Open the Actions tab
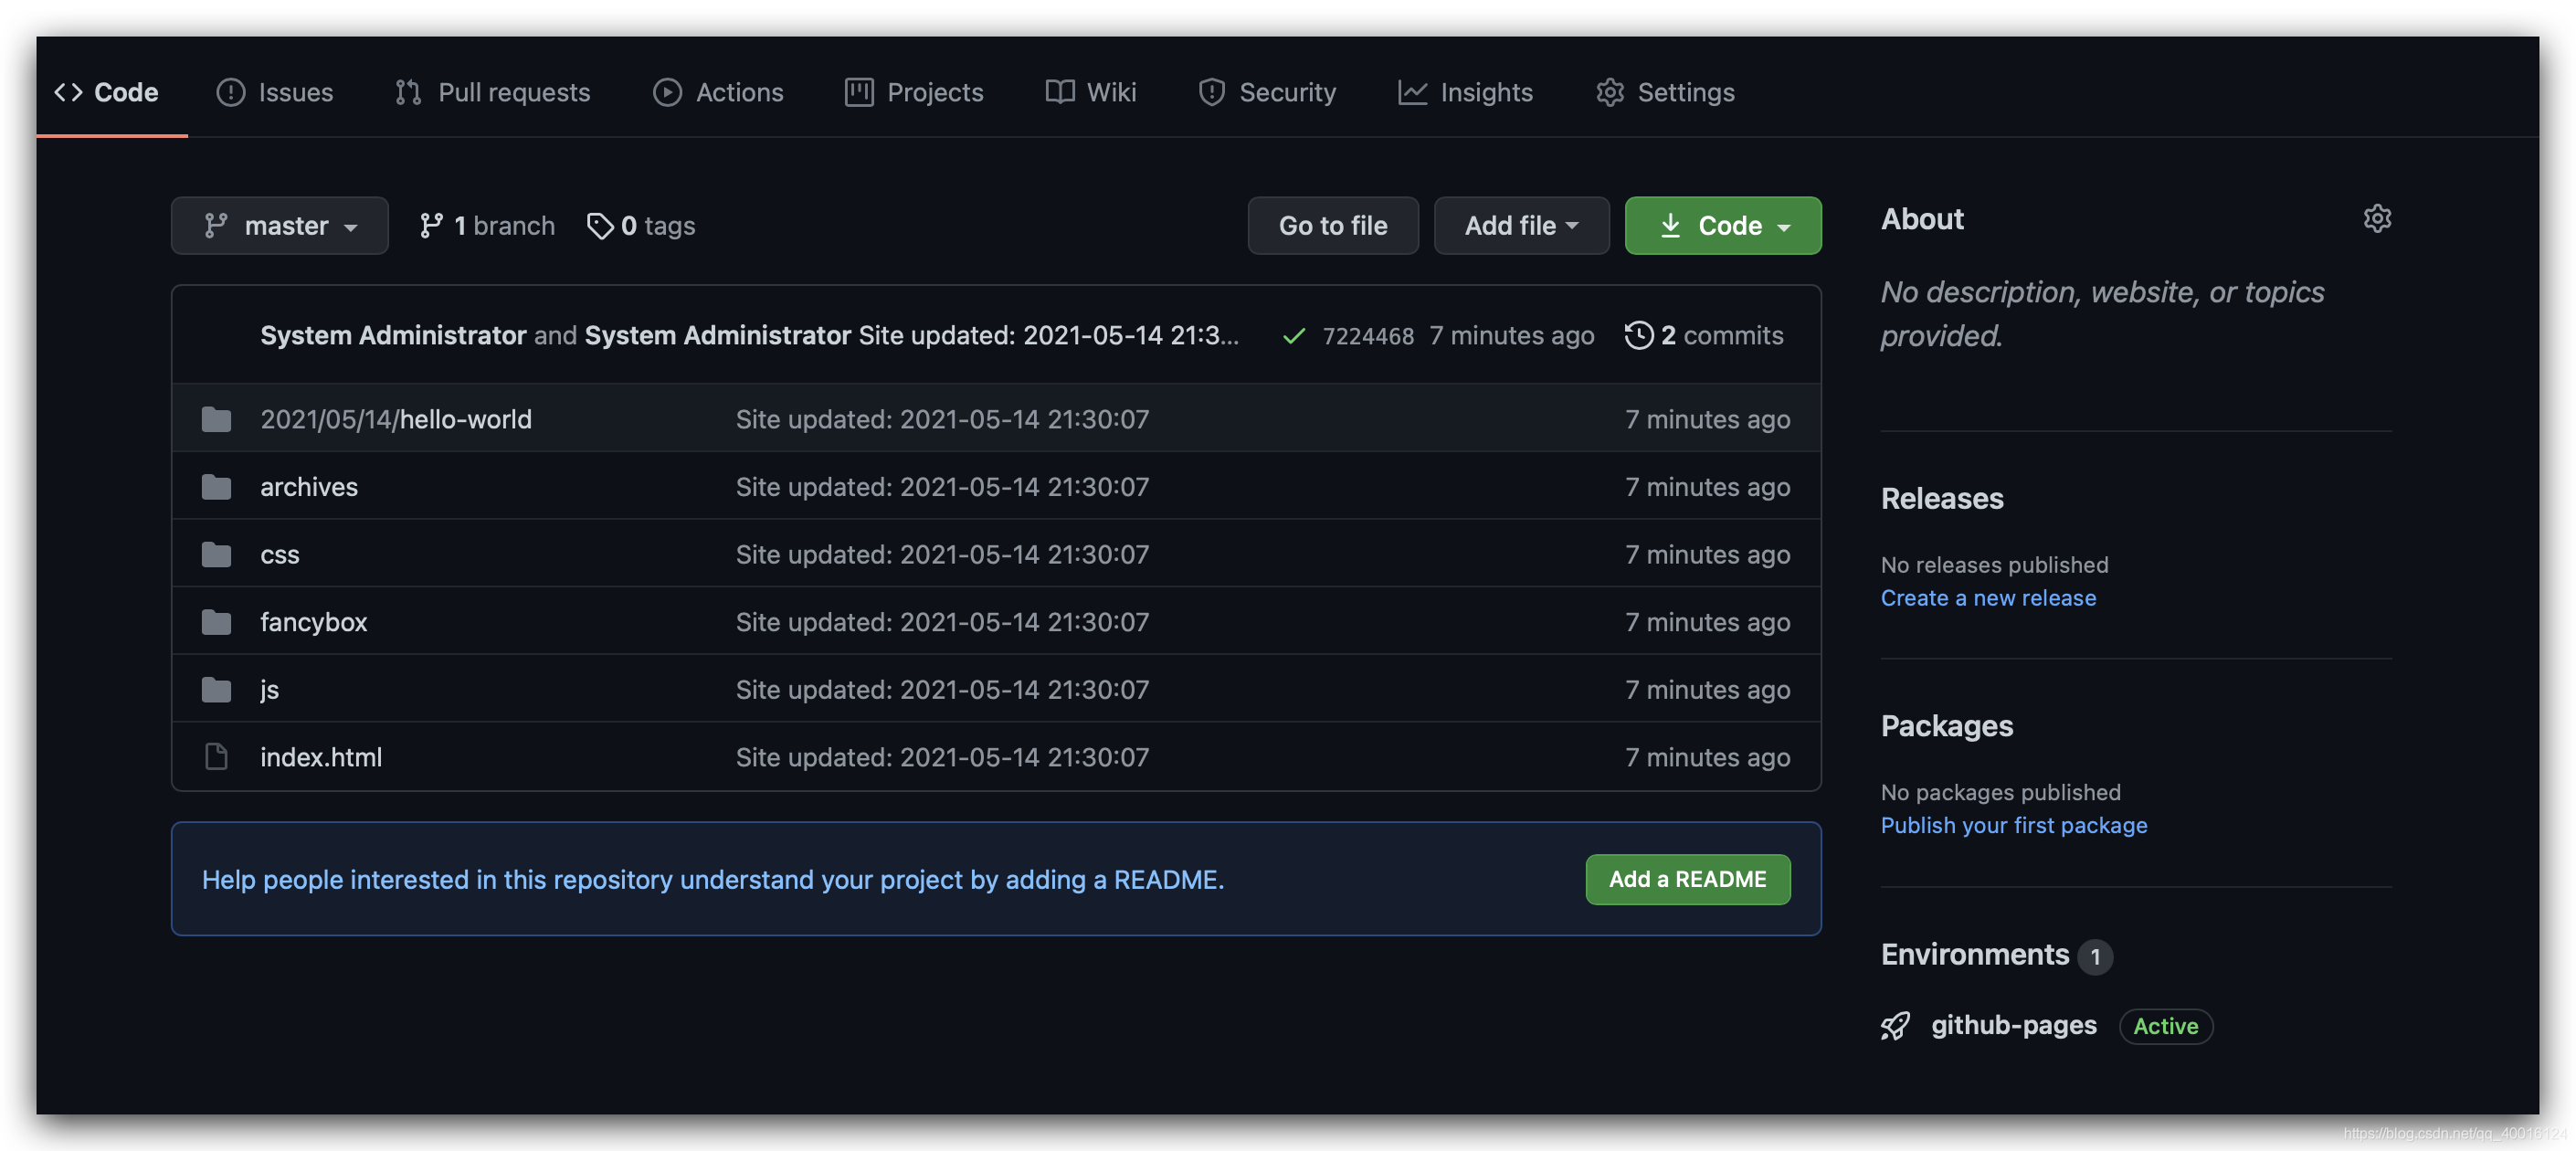This screenshot has width=2576, height=1151. click(718, 92)
